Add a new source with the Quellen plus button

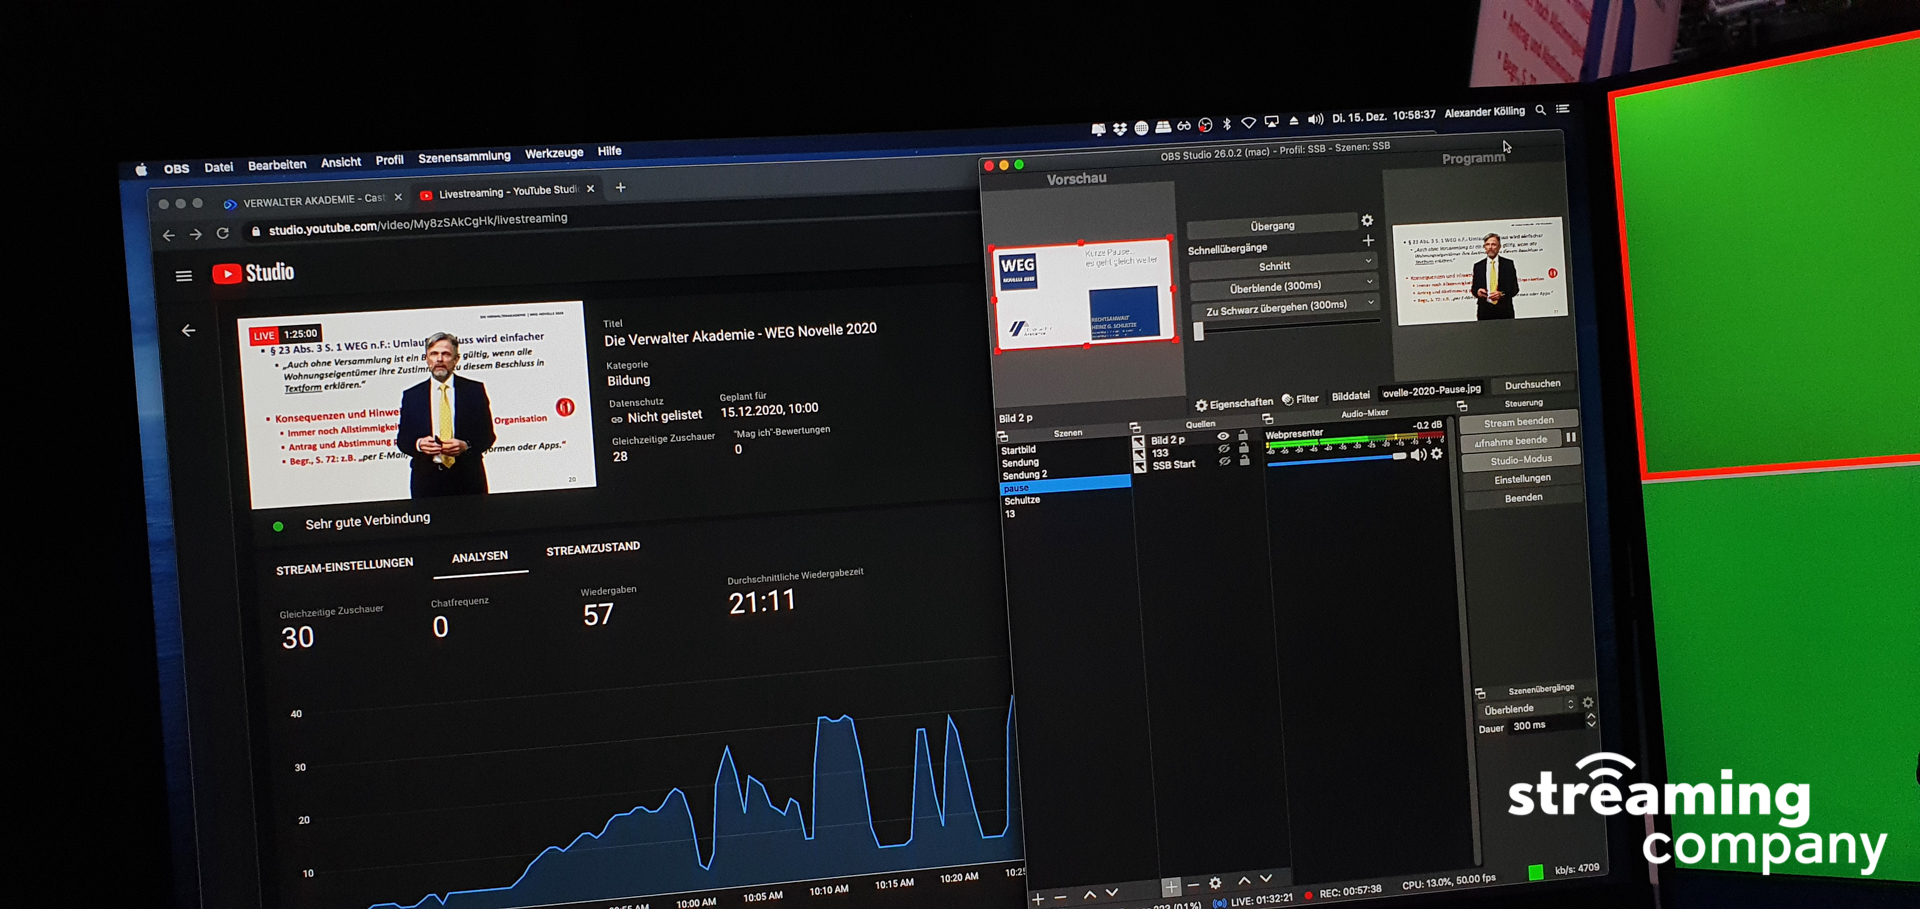click(x=1171, y=886)
